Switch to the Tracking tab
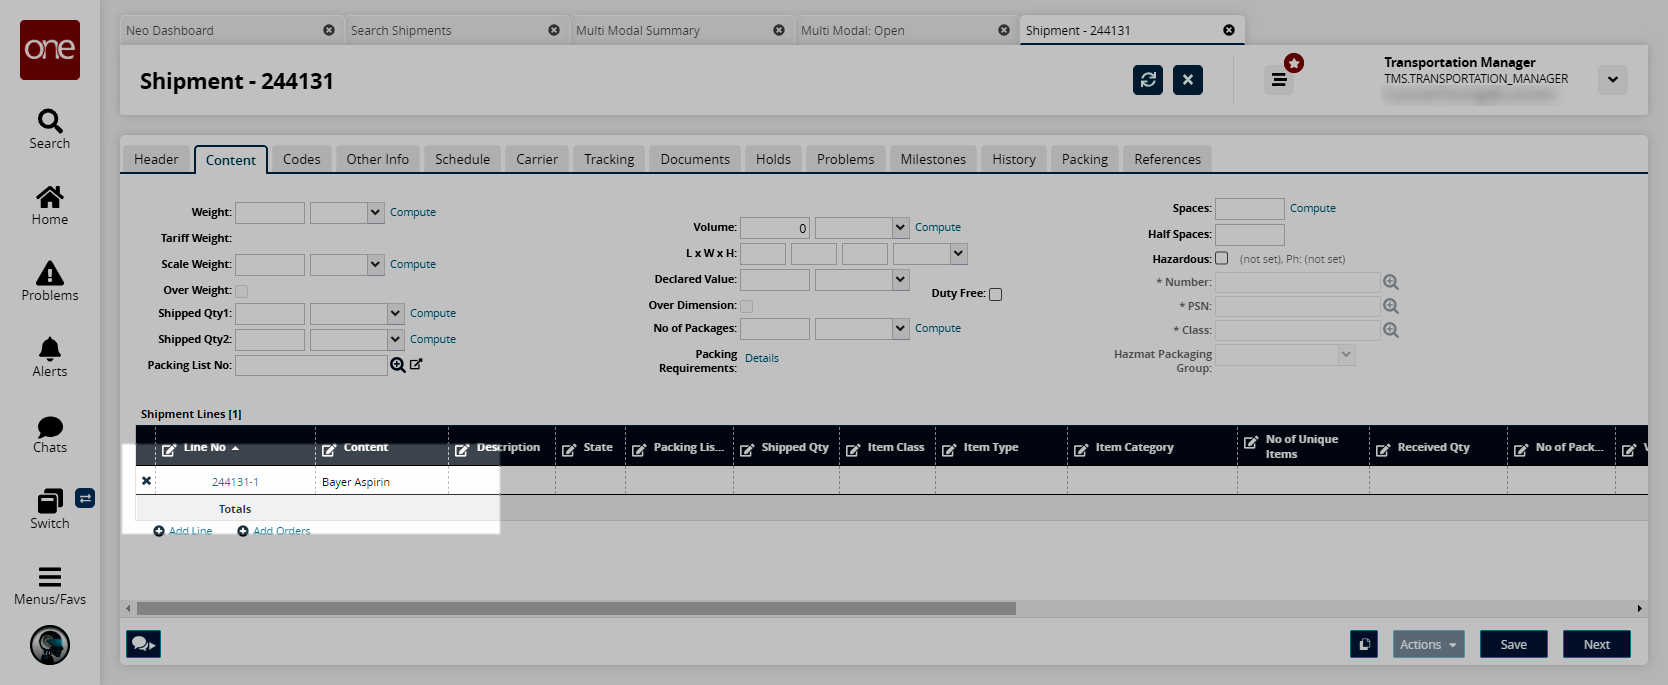1668x685 pixels. (x=609, y=159)
